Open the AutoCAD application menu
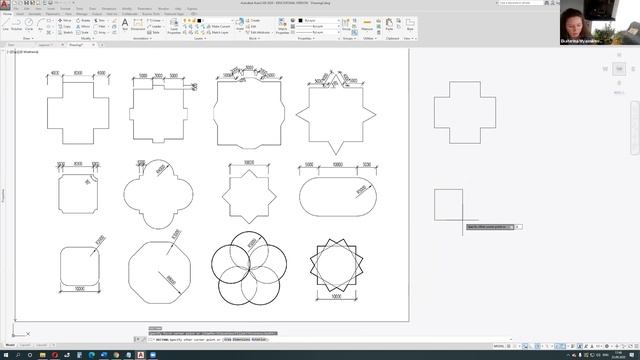The height and width of the screenshot is (360, 640). click(5, 4)
